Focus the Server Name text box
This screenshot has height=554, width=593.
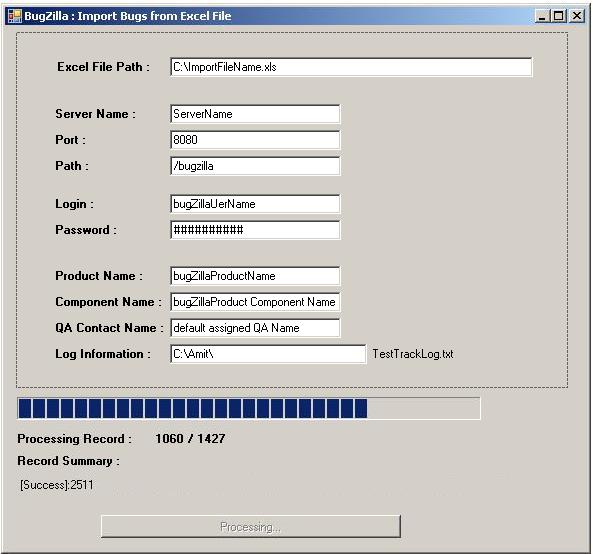(255, 114)
